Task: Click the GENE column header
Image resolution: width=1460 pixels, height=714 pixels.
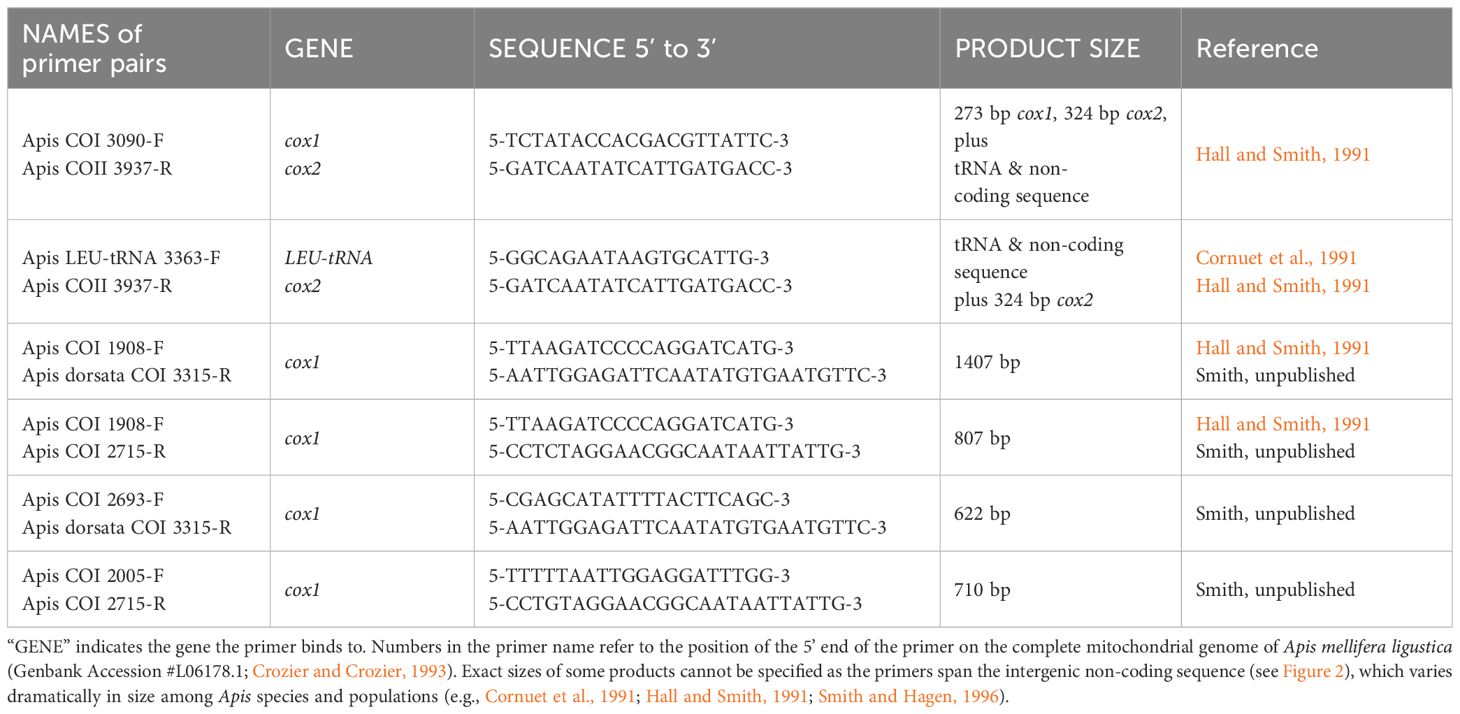Action: click(319, 49)
